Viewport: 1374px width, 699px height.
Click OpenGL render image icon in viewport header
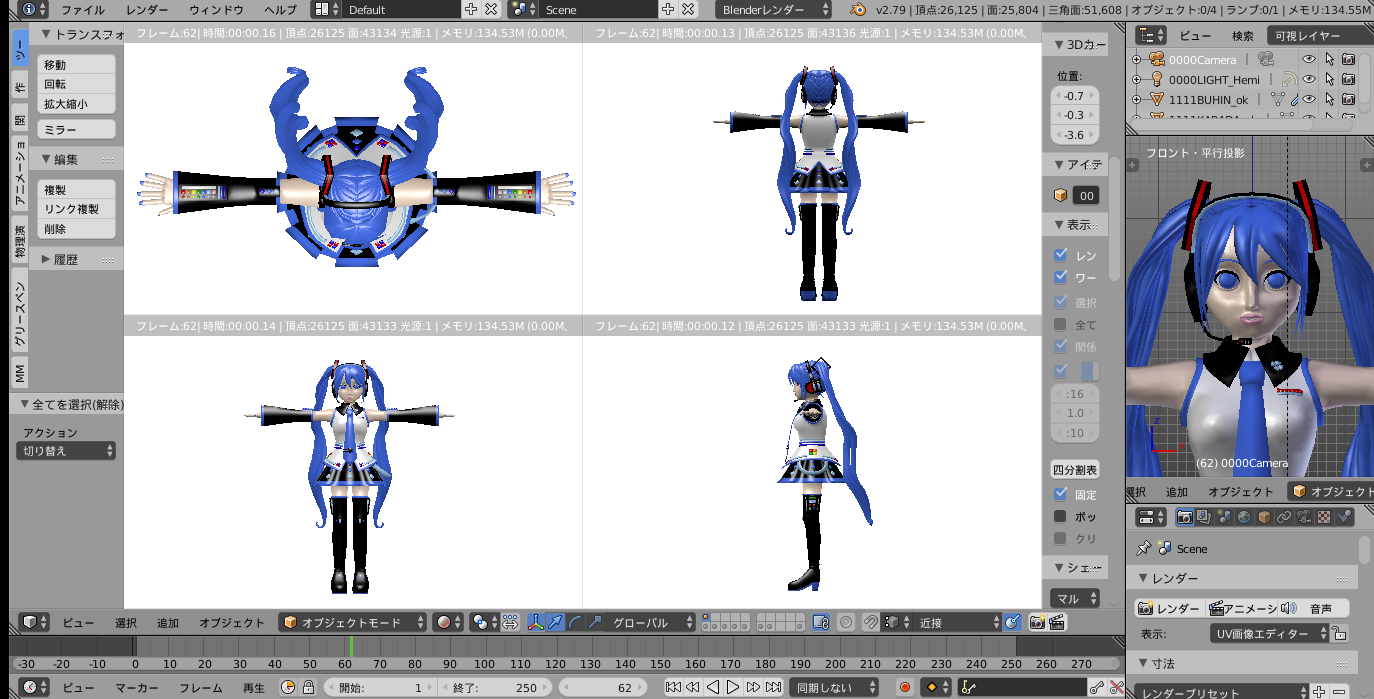tap(1037, 622)
